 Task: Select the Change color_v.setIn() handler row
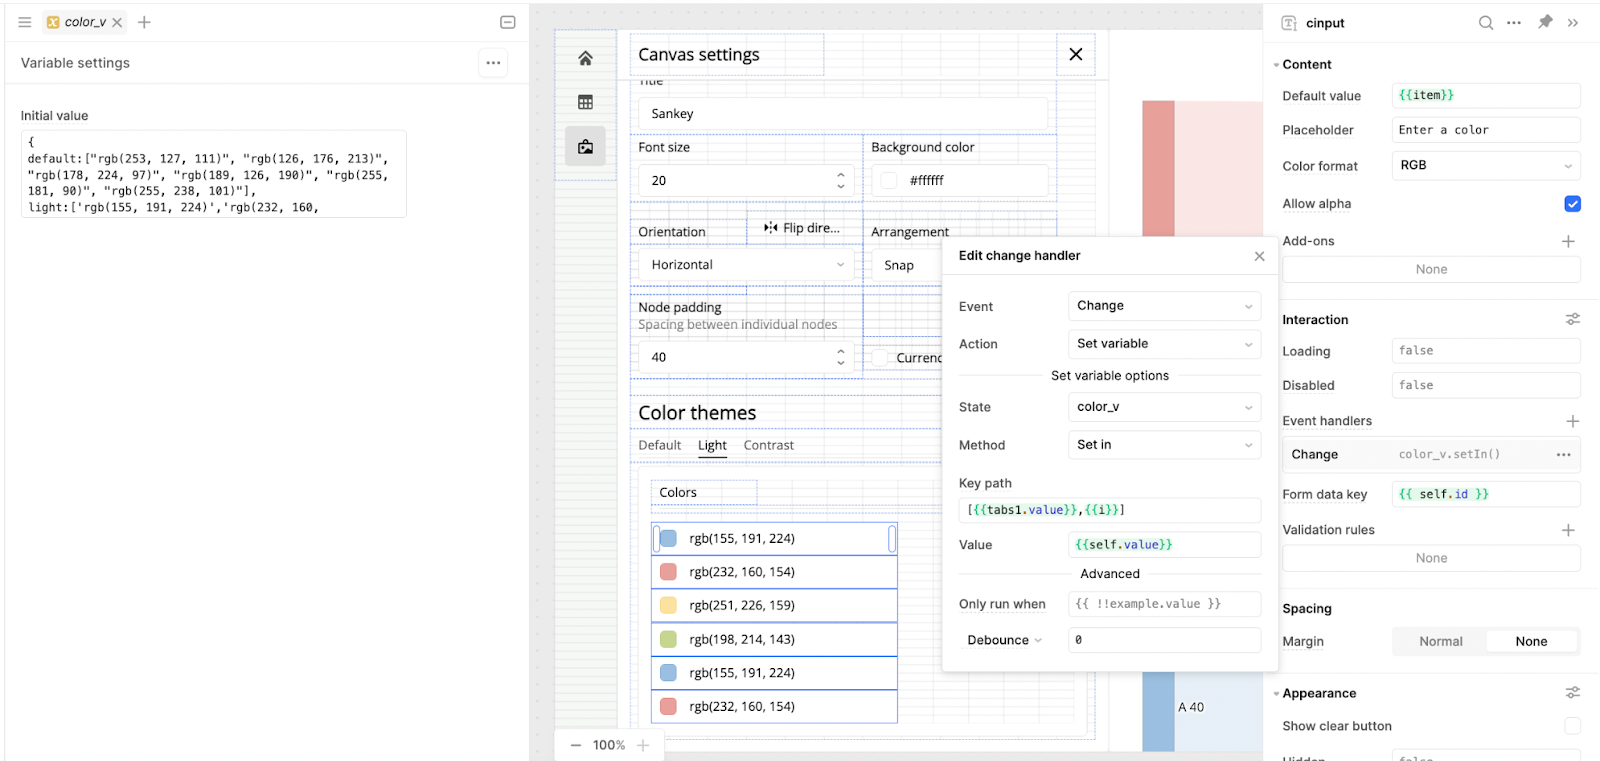click(x=1431, y=454)
